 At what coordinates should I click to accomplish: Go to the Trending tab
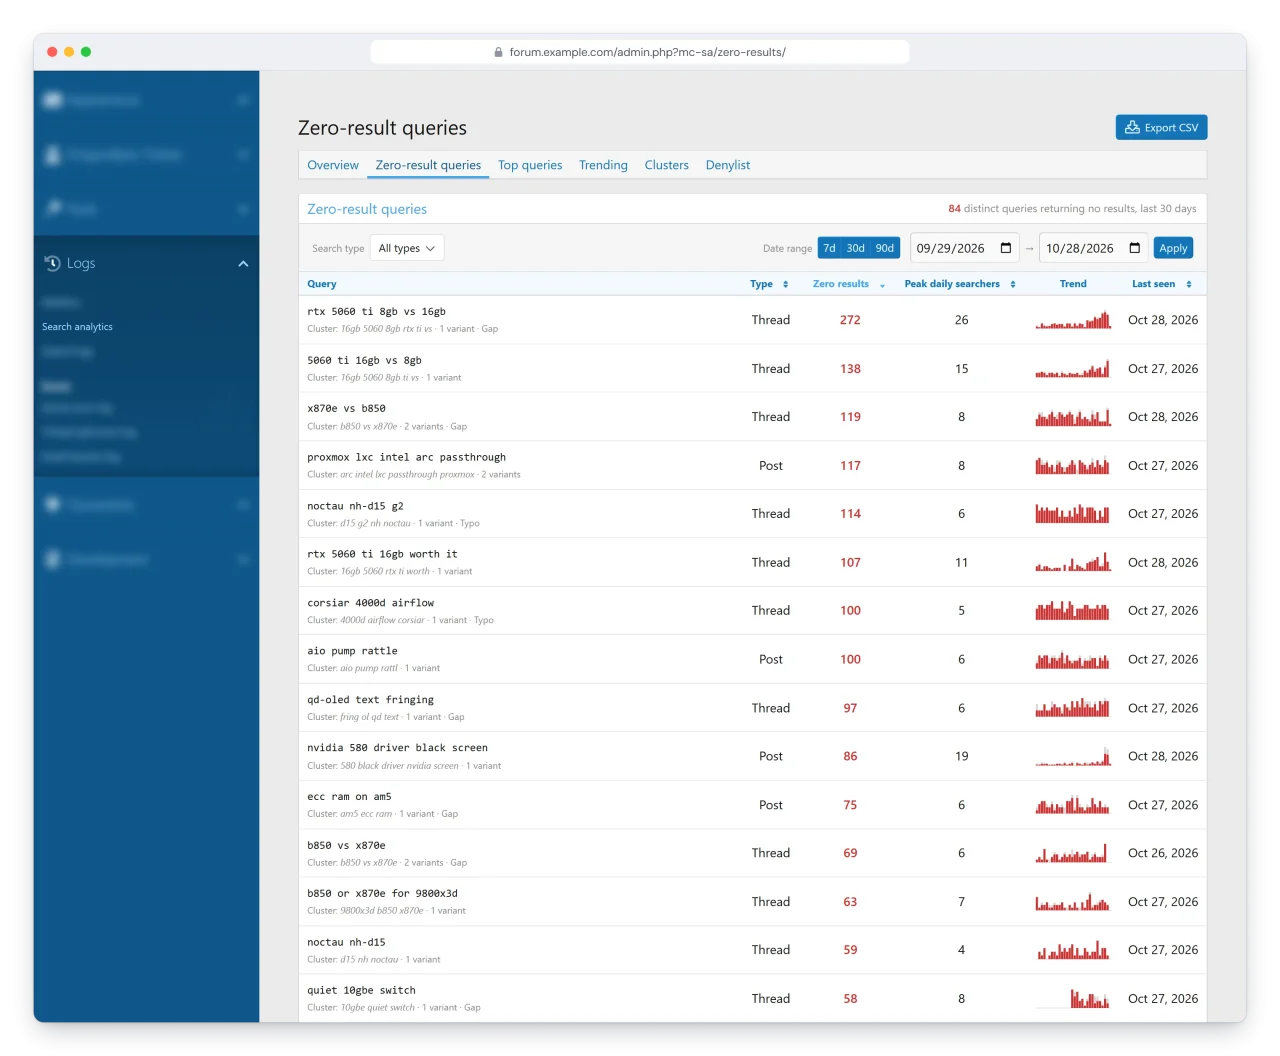click(603, 165)
